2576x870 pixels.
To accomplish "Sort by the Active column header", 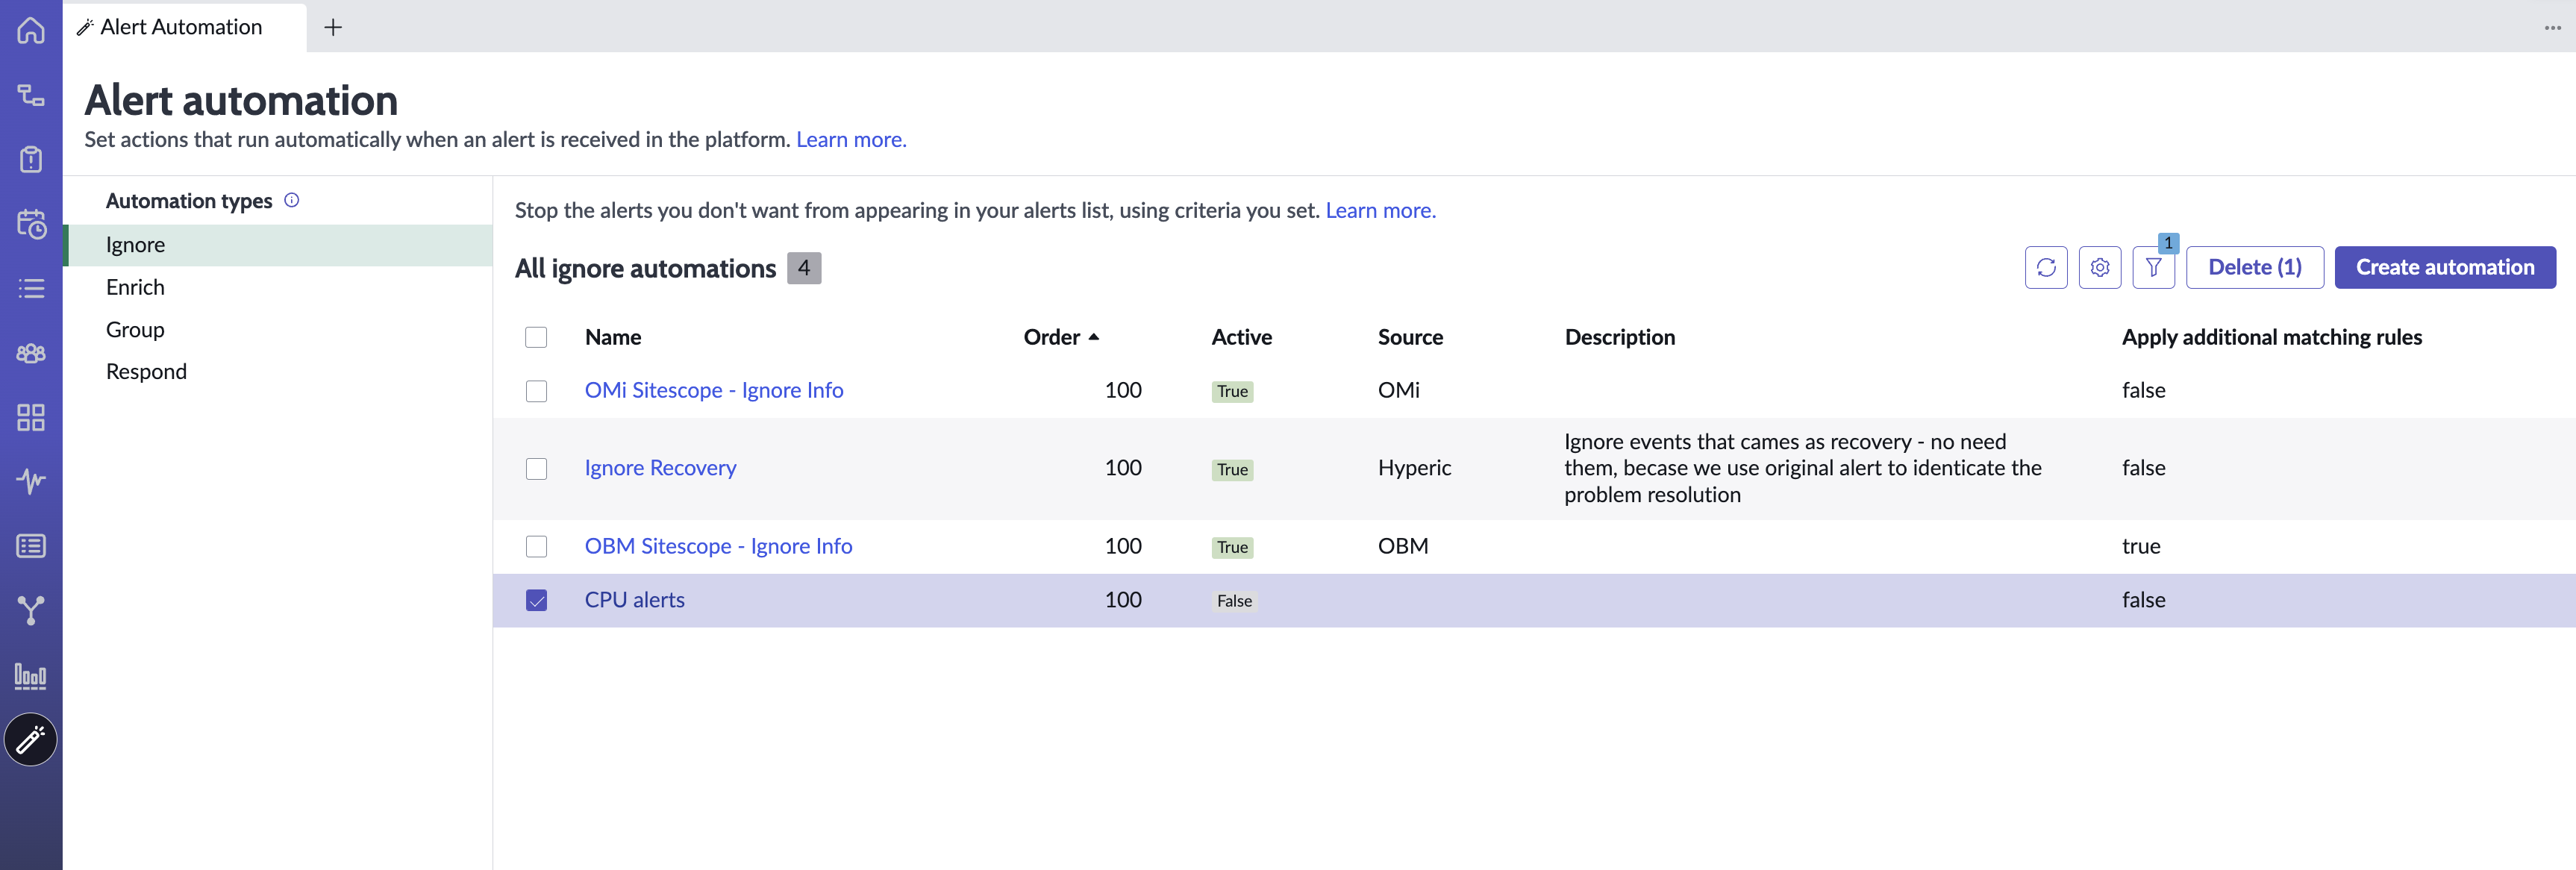I will [x=1241, y=337].
